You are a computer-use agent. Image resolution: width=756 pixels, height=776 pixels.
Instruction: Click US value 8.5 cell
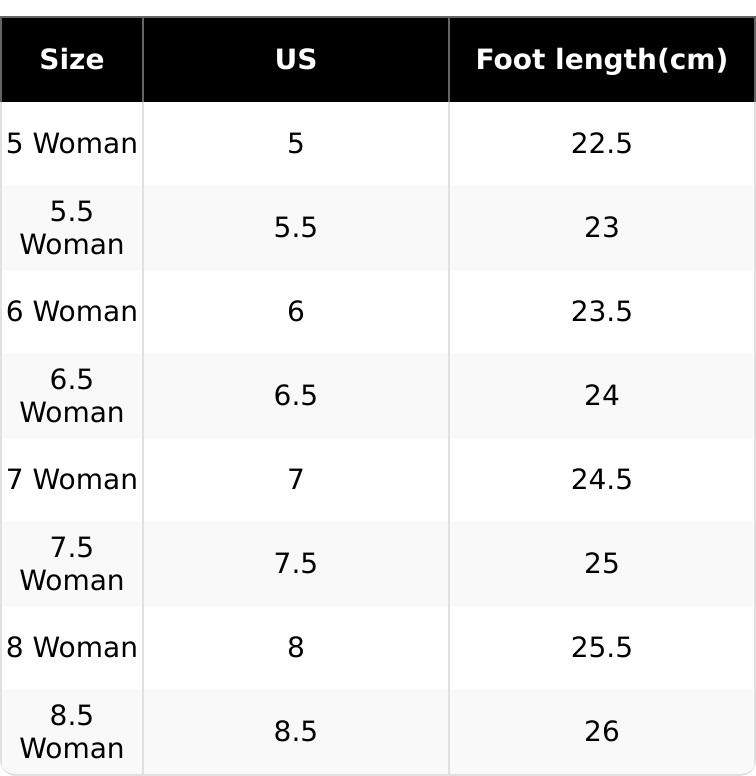point(296,732)
